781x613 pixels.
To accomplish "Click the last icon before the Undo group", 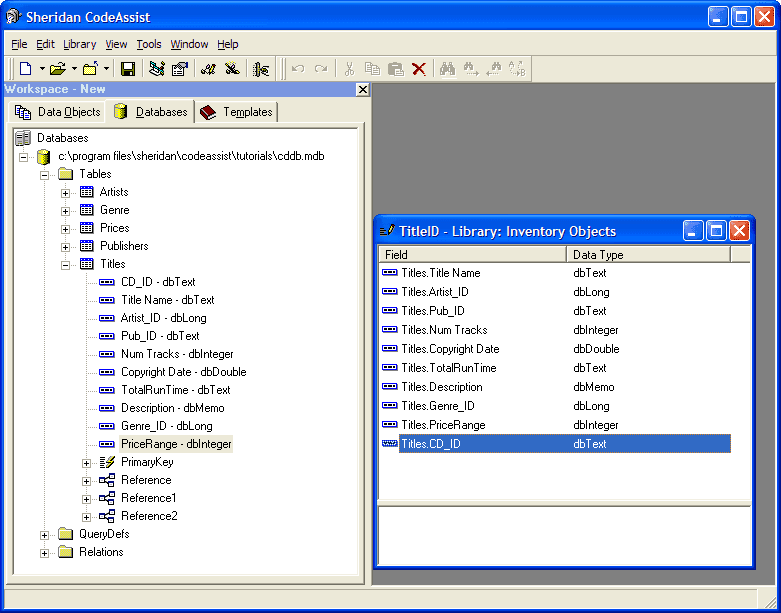I will point(261,69).
